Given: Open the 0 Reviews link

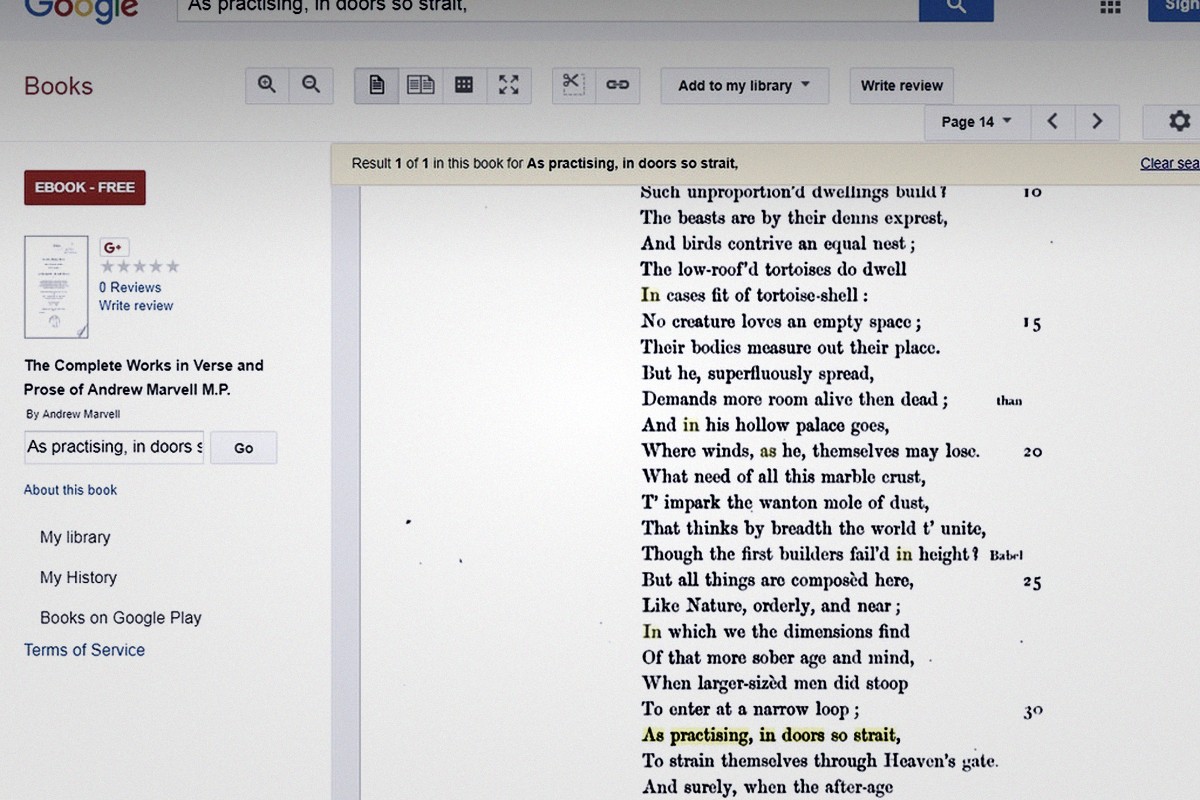Looking at the screenshot, I should coord(130,287).
